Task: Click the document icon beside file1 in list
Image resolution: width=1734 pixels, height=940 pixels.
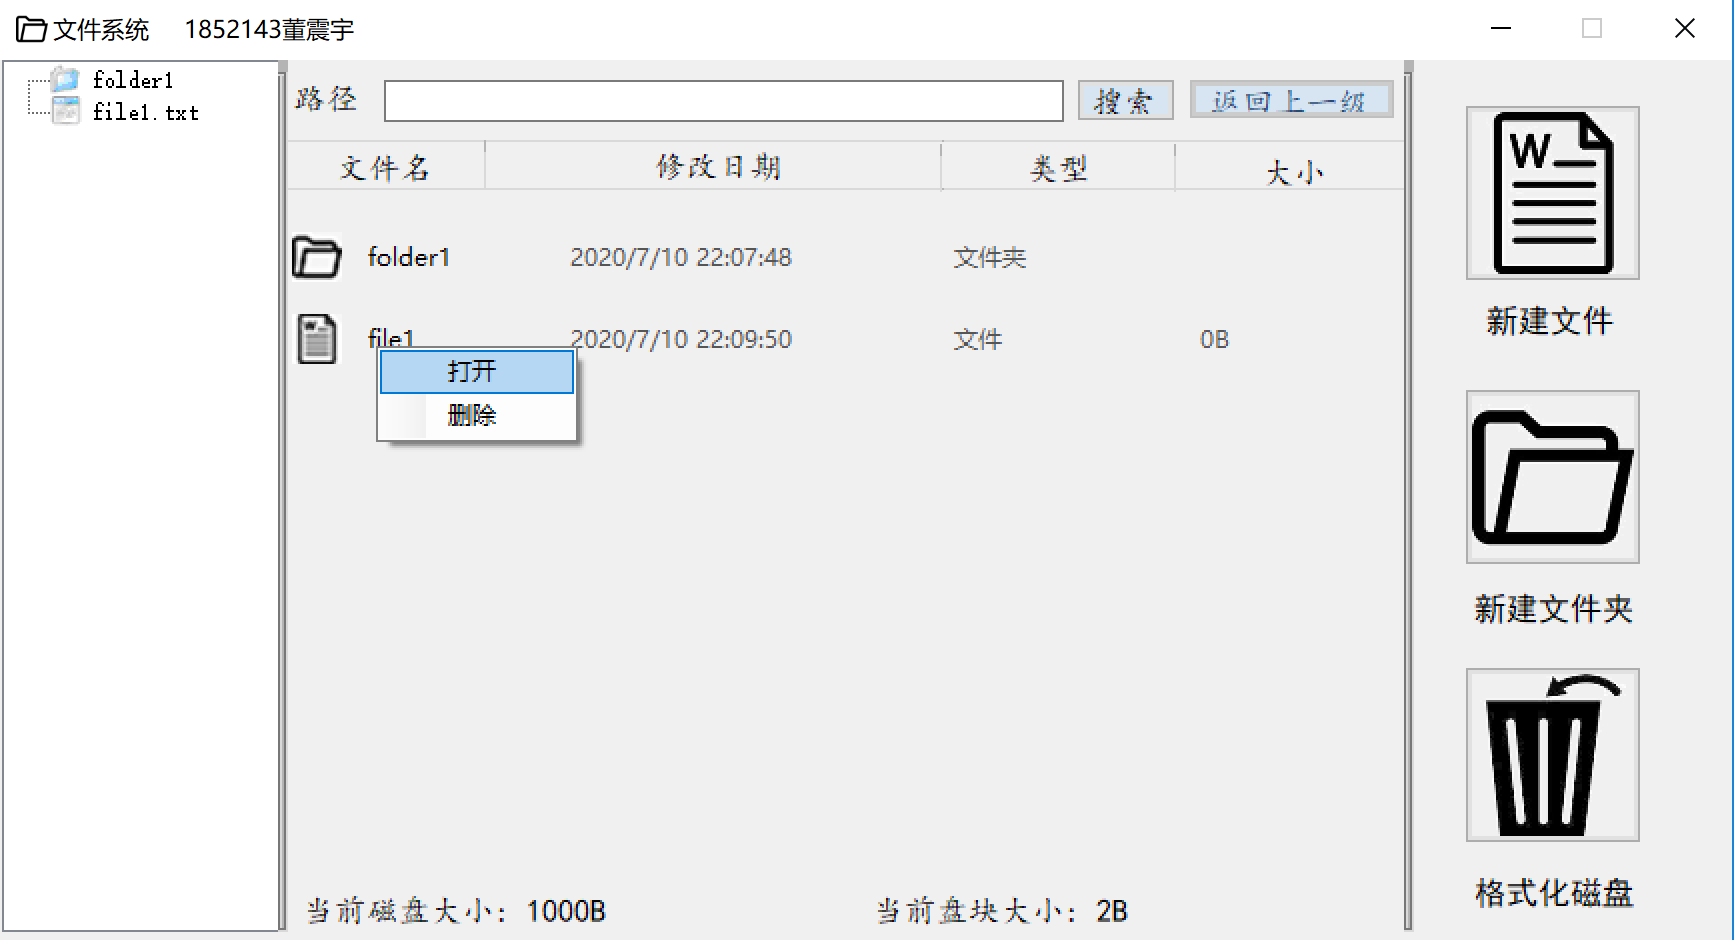Action: point(316,339)
